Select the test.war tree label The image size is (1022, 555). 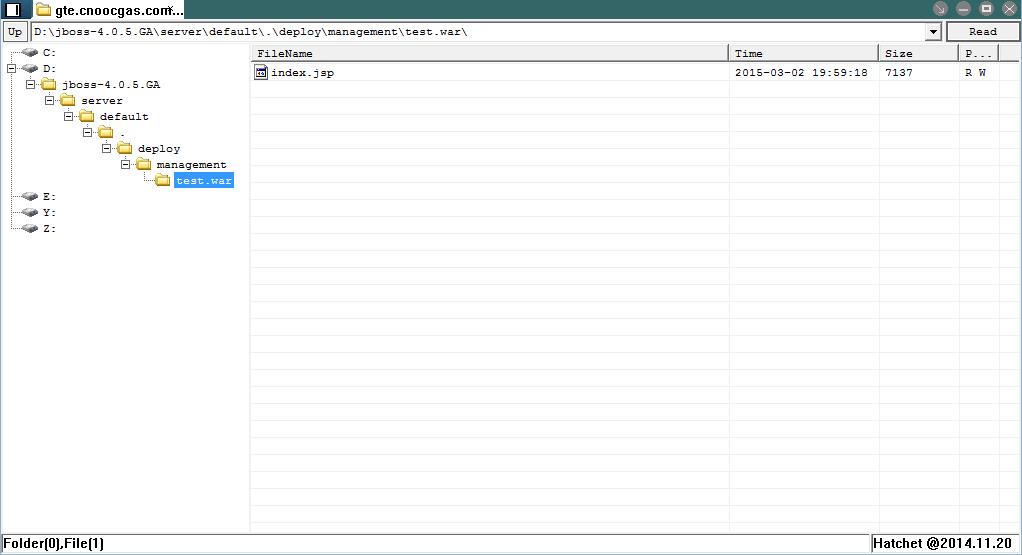click(x=204, y=180)
